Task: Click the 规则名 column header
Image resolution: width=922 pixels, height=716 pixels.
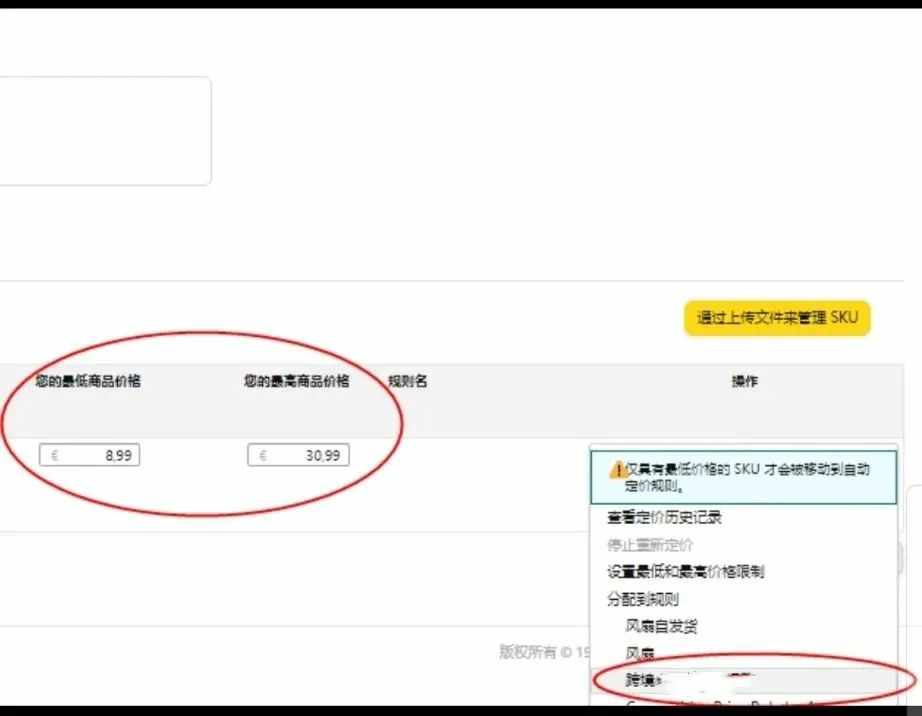Action: click(407, 381)
